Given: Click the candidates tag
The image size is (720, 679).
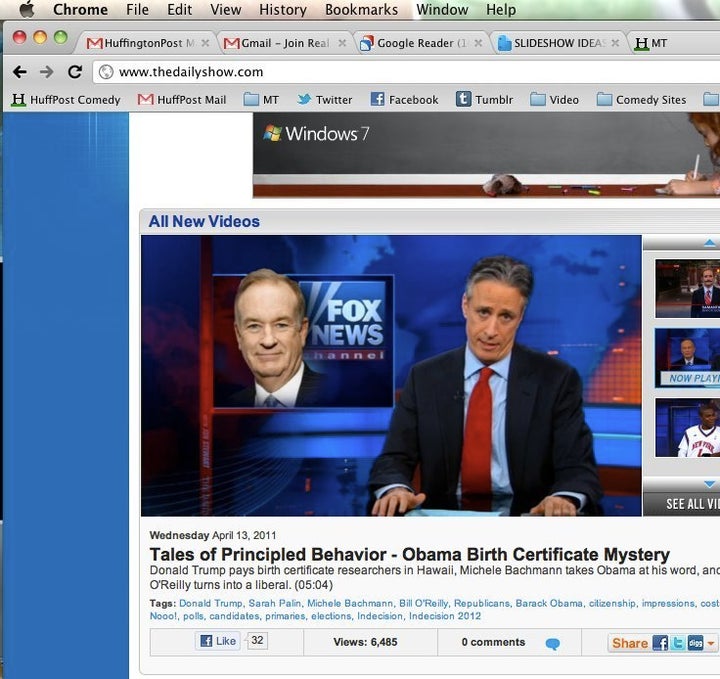Looking at the screenshot, I should pos(234,616).
